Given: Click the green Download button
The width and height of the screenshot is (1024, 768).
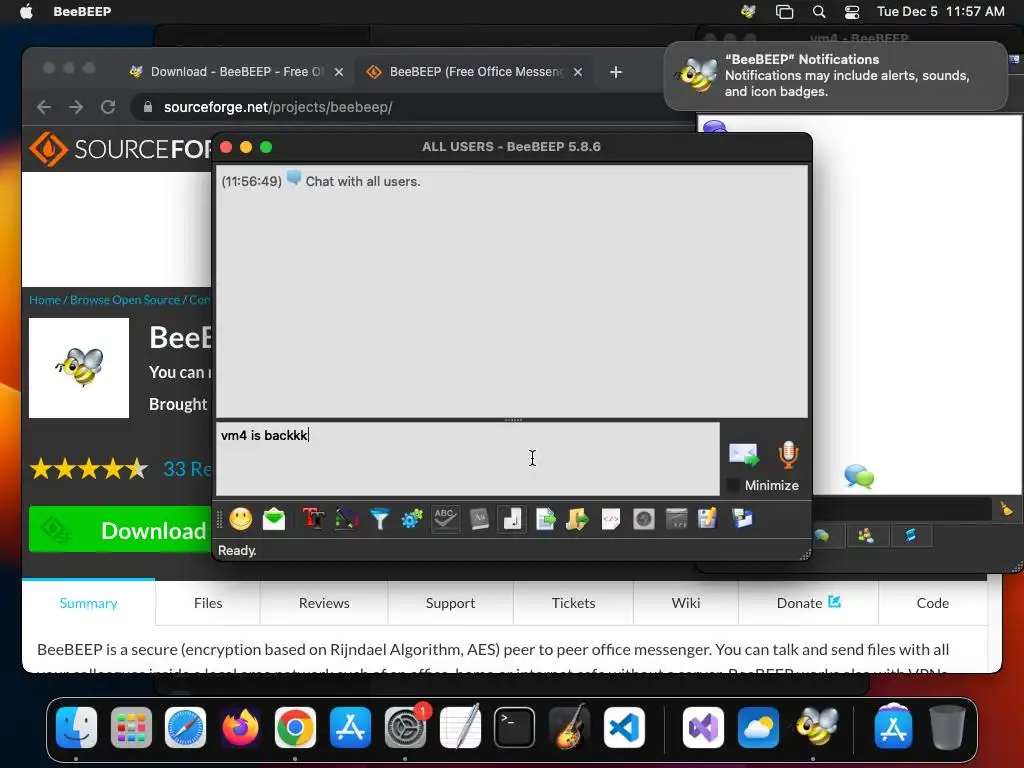Looking at the screenshot, I should tap(121, 530).
